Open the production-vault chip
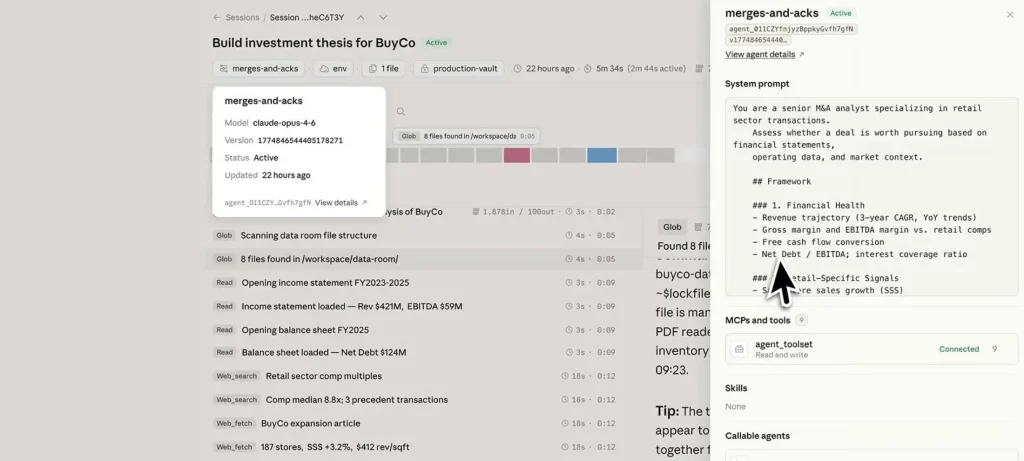 point(459,69)
